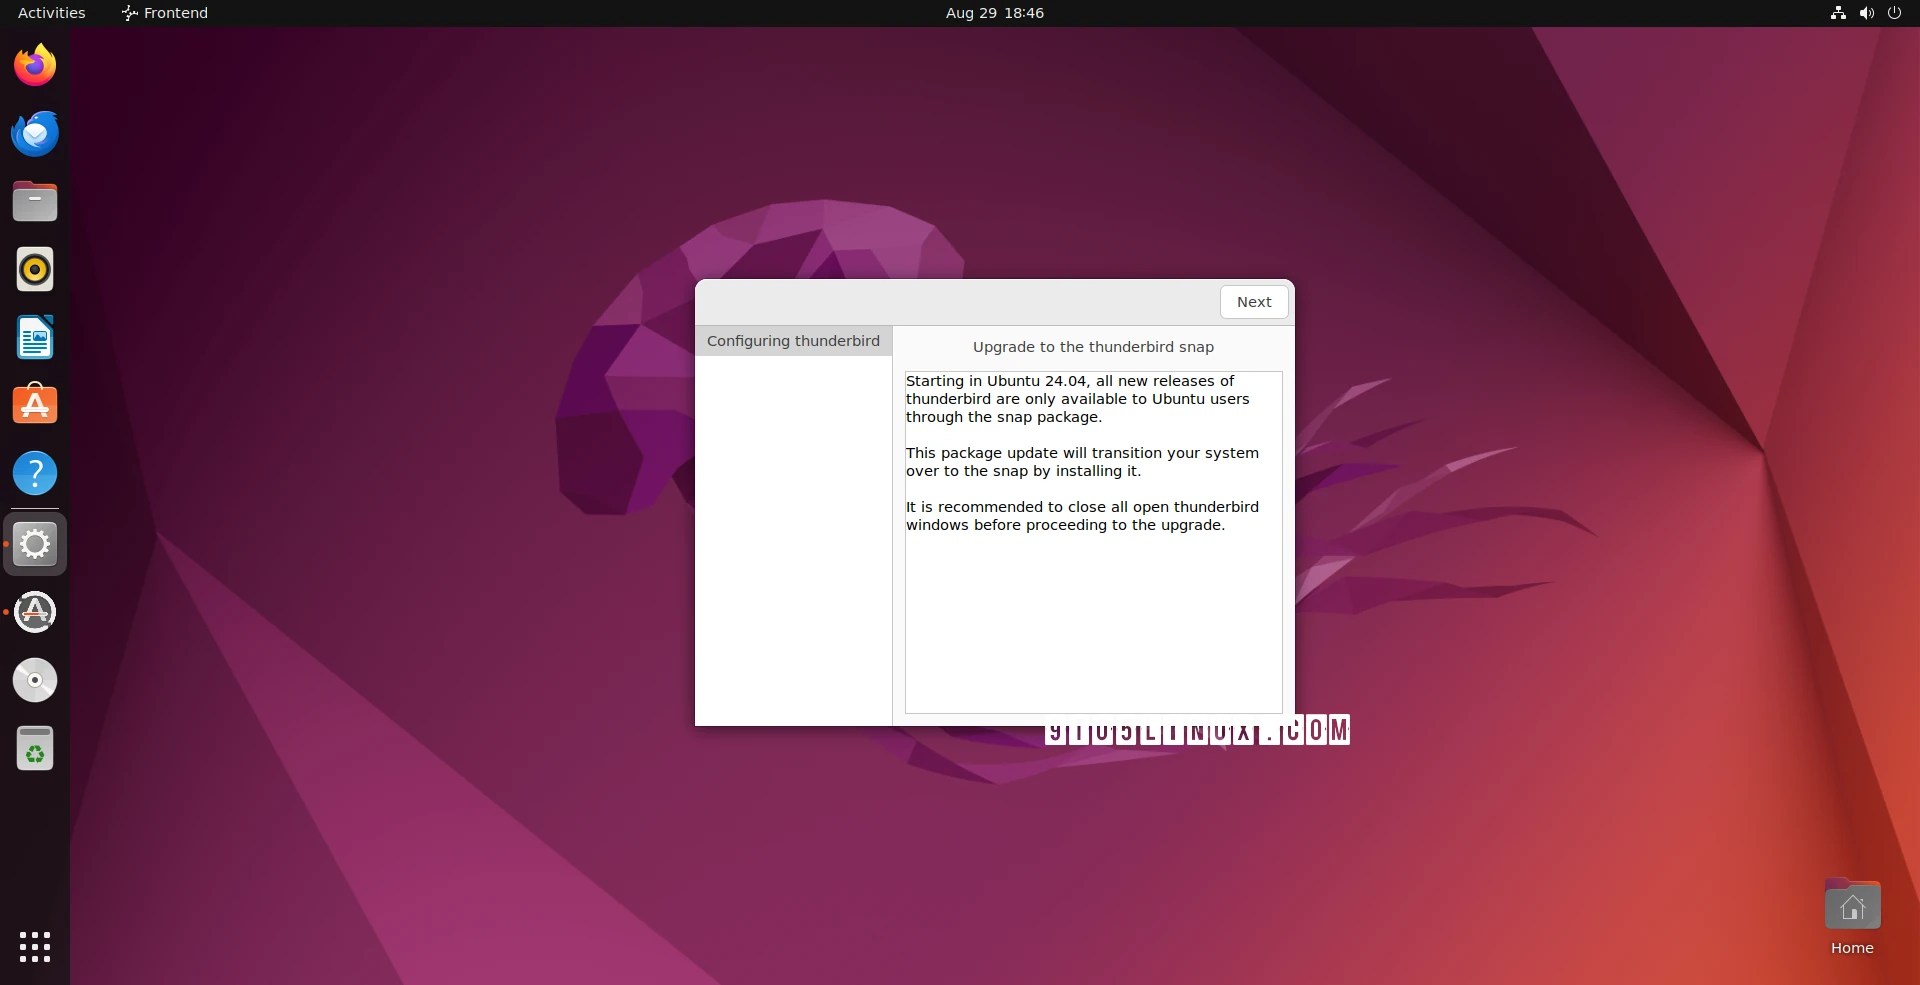Launch Rhythmbox music player
The height and width of the screenshot is (985, 1920).
(x=35, y=269)
